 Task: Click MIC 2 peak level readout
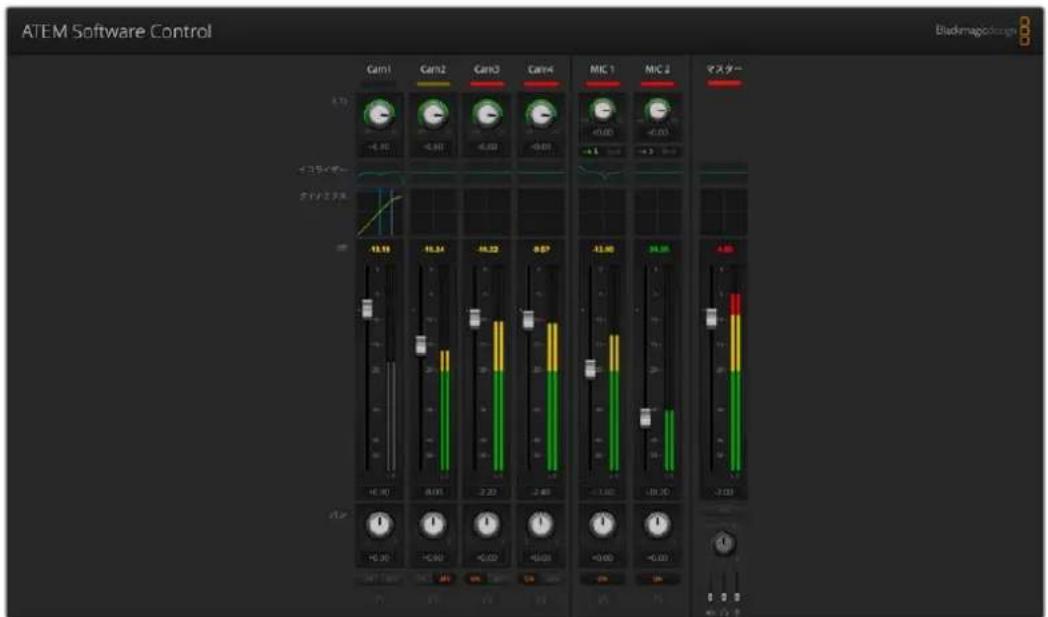[658, 249]
